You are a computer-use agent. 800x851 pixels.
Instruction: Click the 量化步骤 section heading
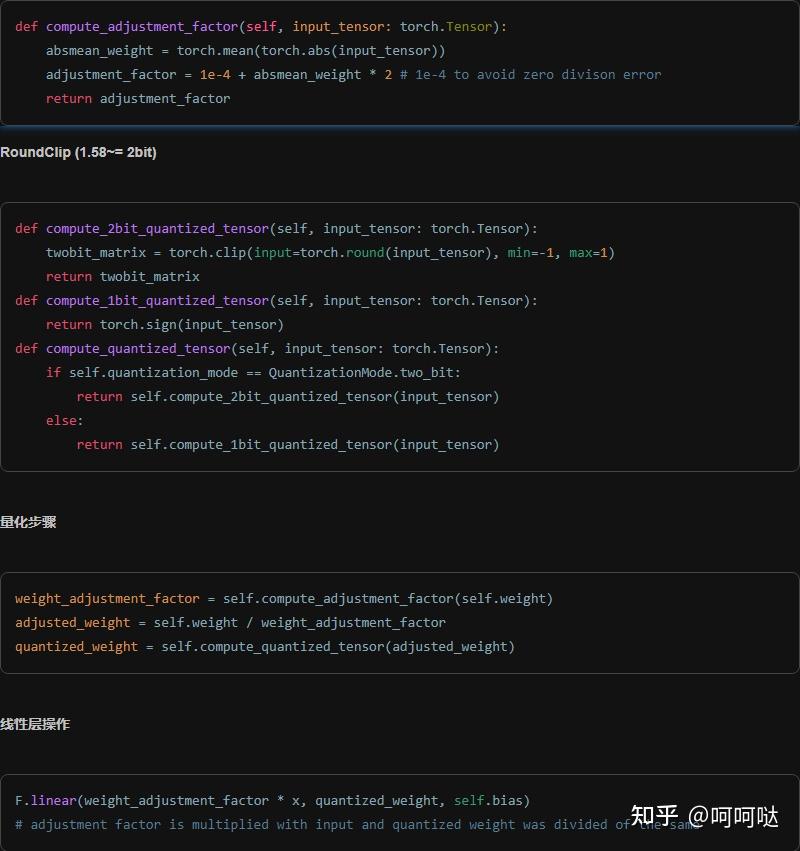pyautogui.click(x=30, y=522)
